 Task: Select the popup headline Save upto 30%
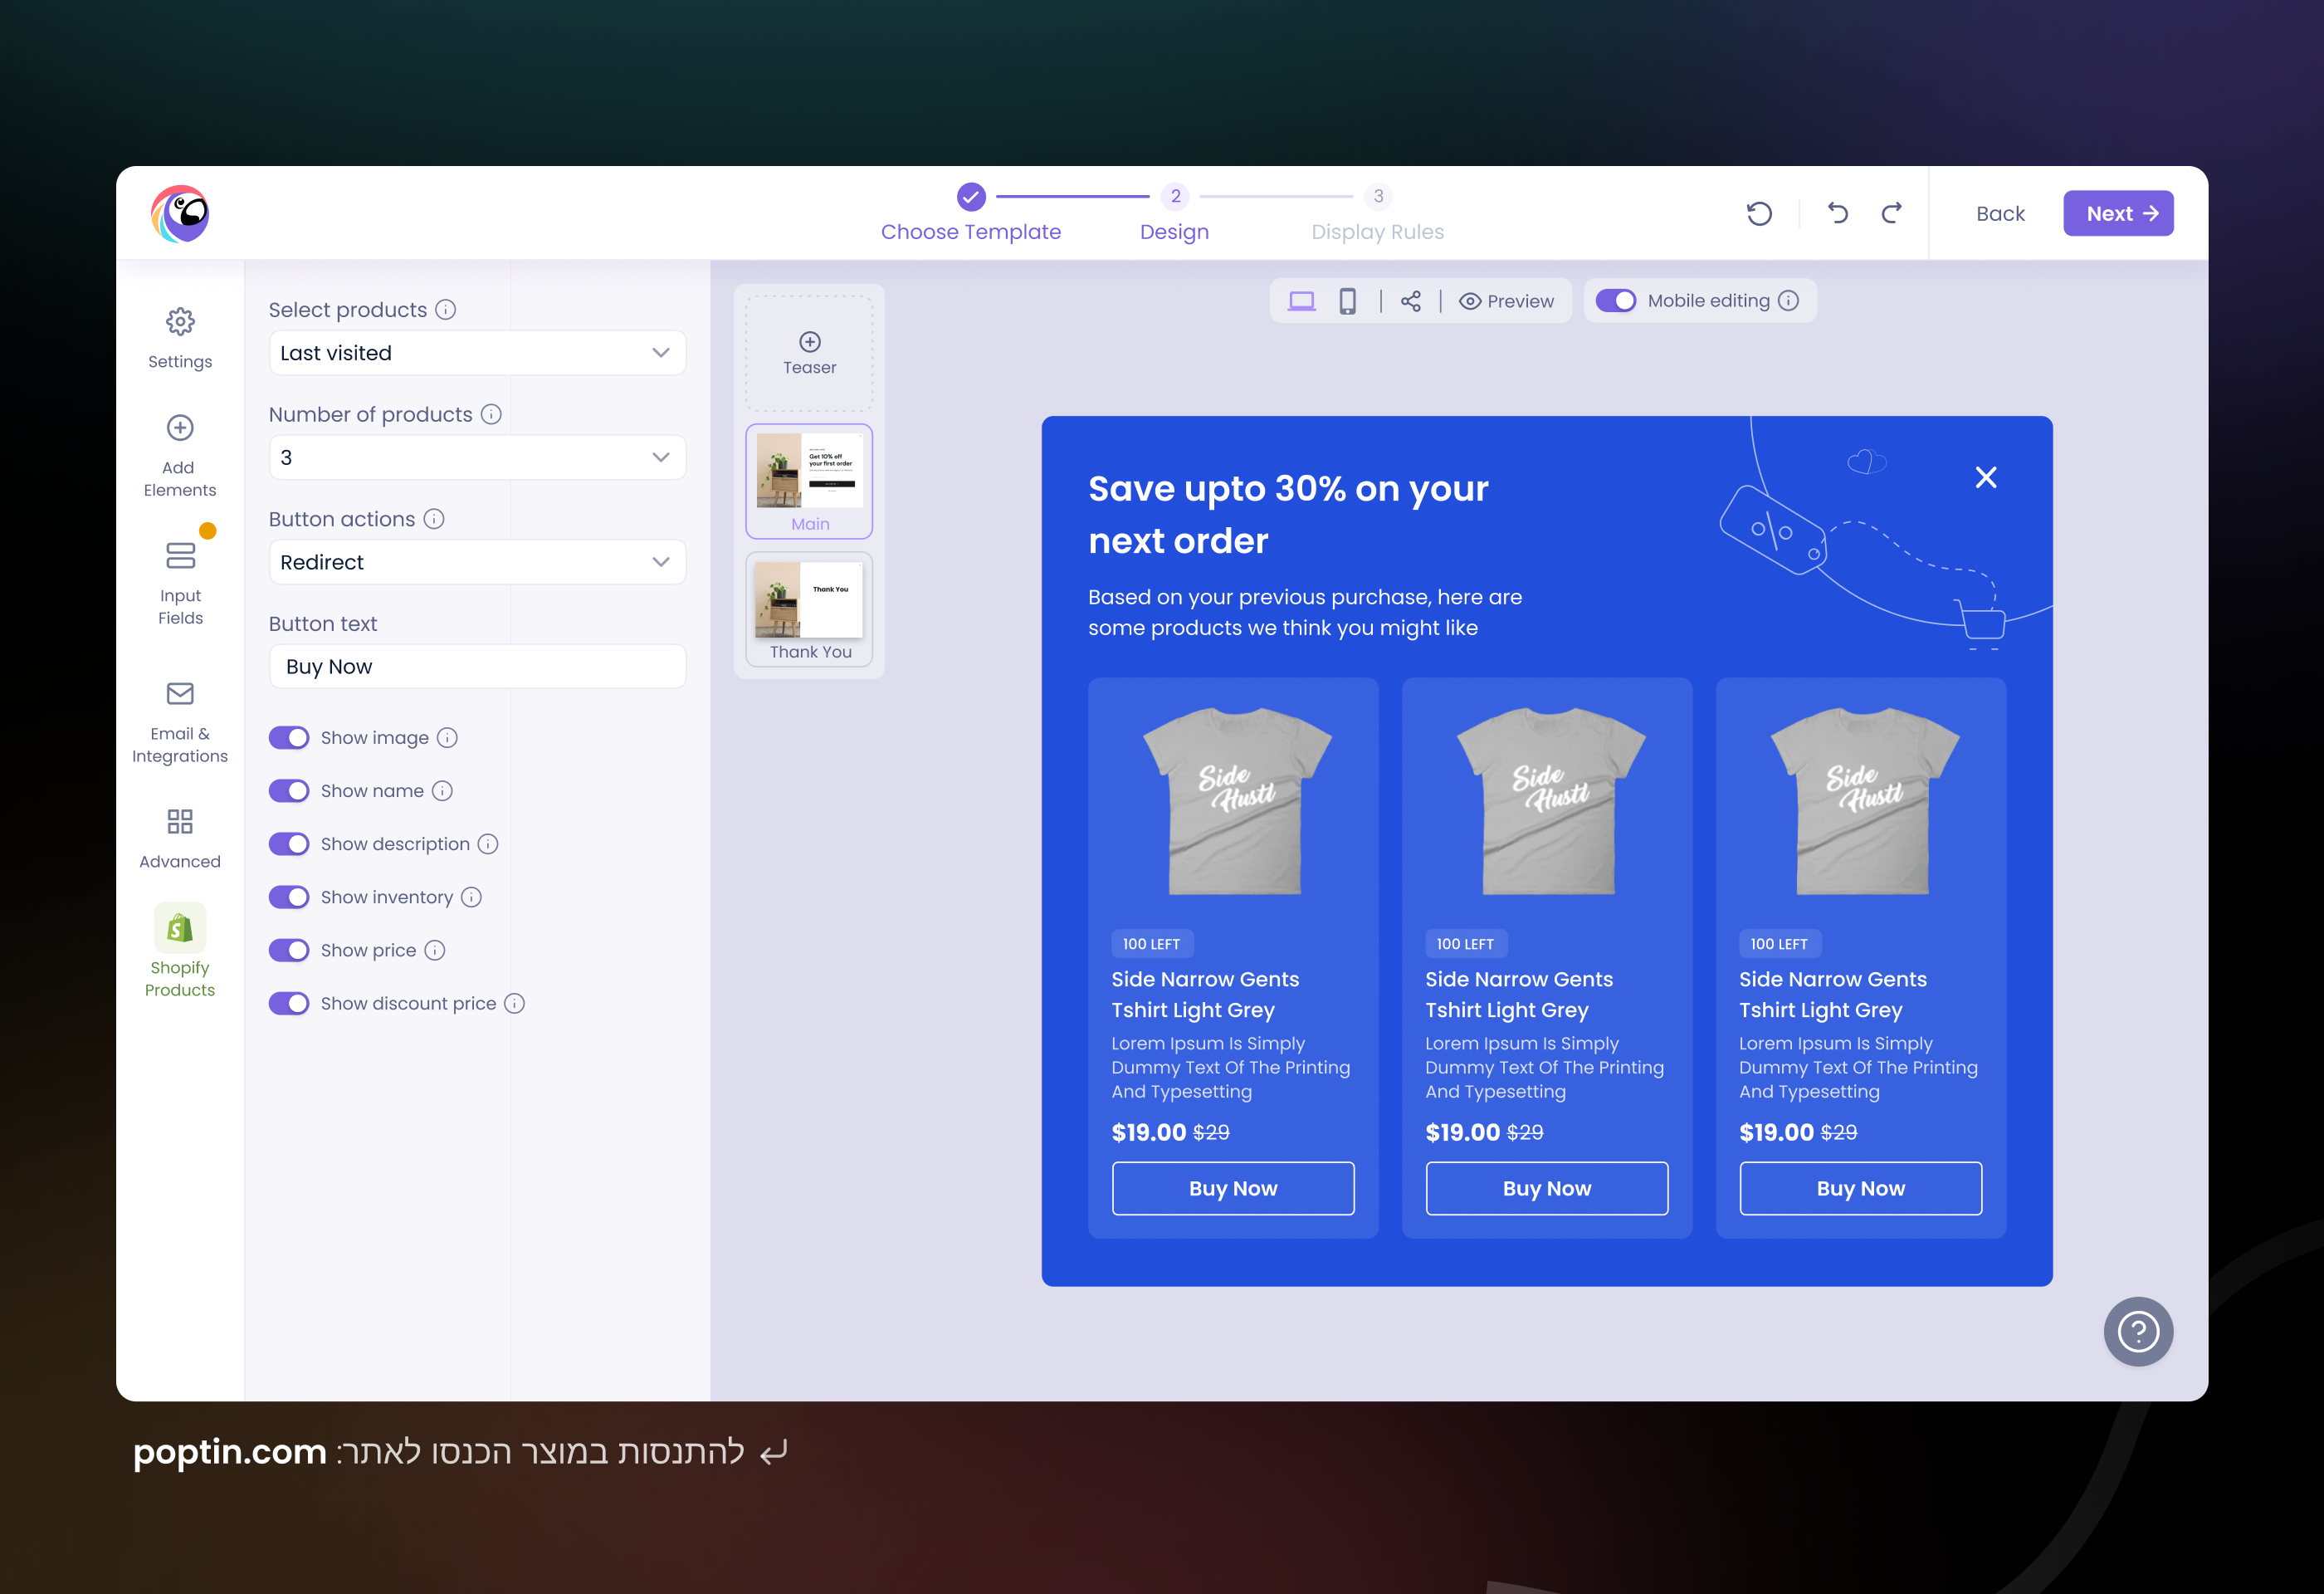pyautogui.click(x=1288, y=515)
